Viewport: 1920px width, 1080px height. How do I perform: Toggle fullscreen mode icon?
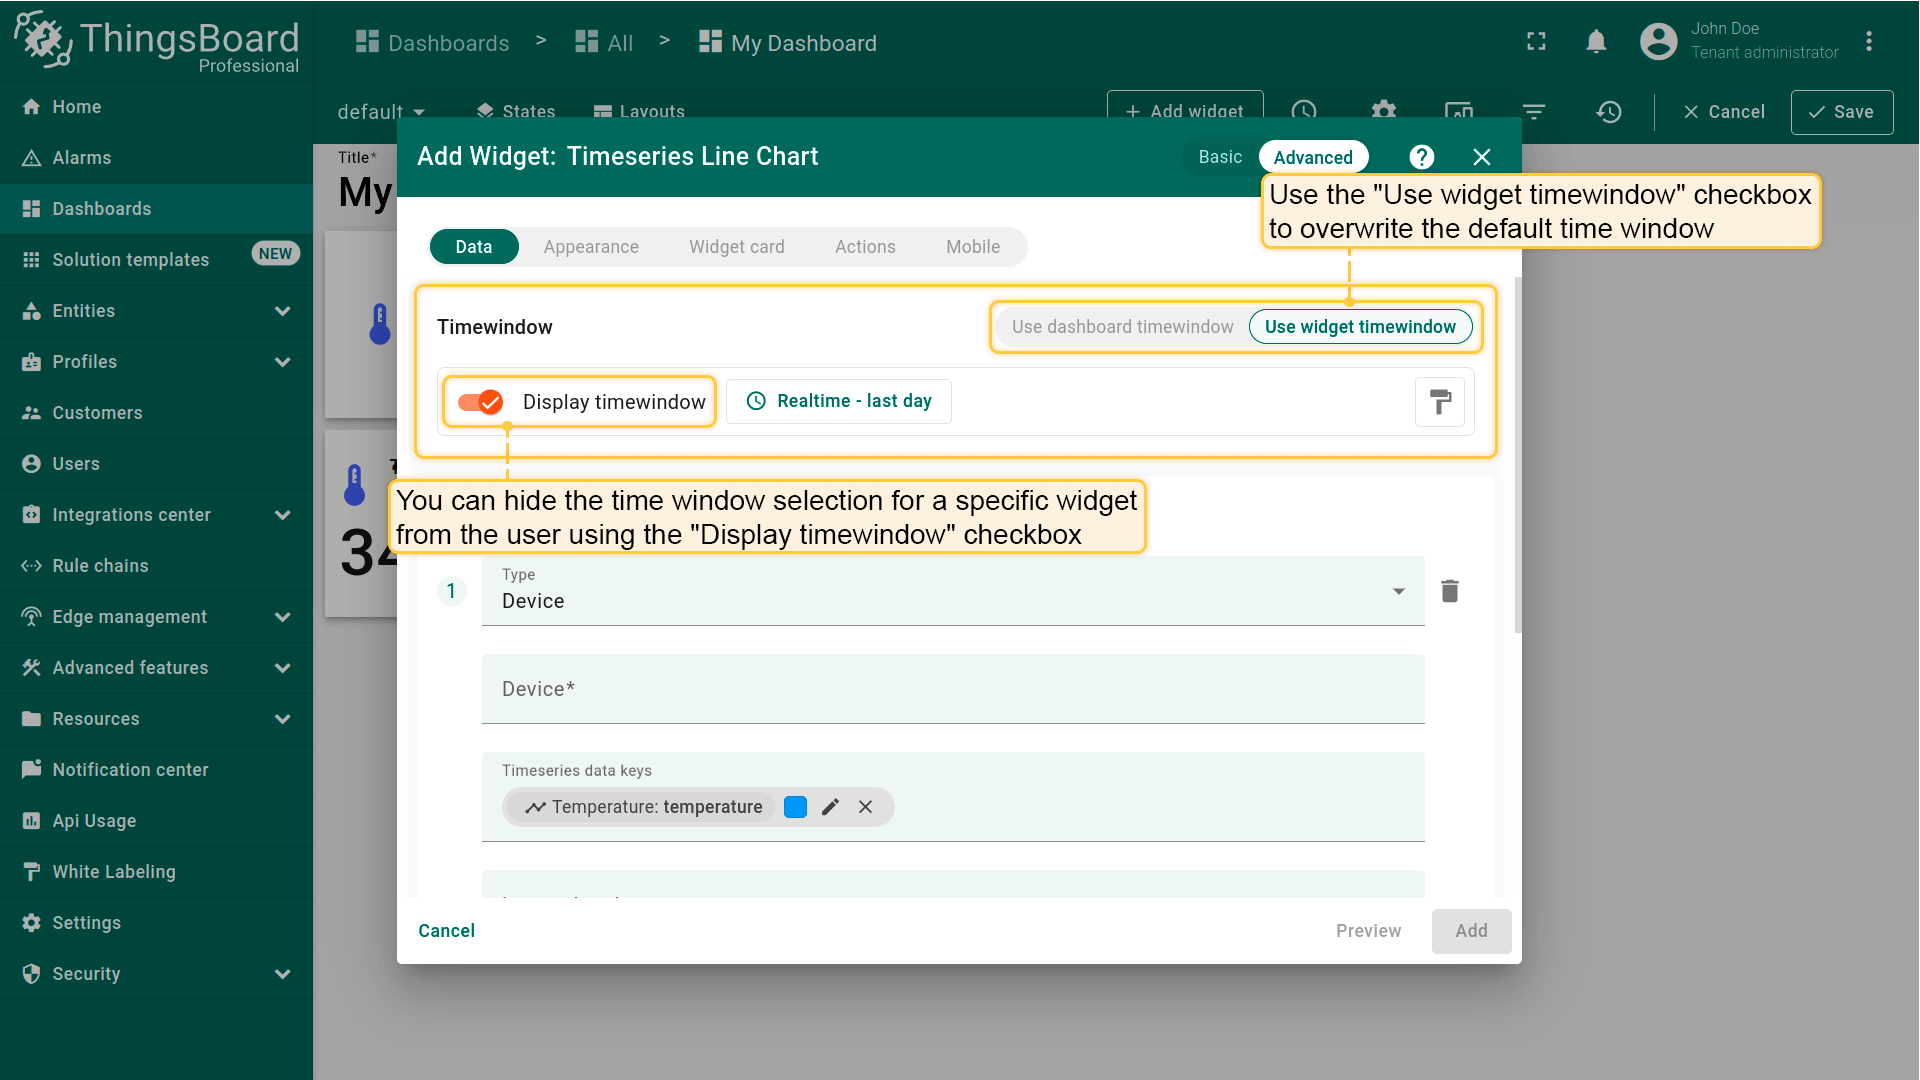click(1536, 42)
